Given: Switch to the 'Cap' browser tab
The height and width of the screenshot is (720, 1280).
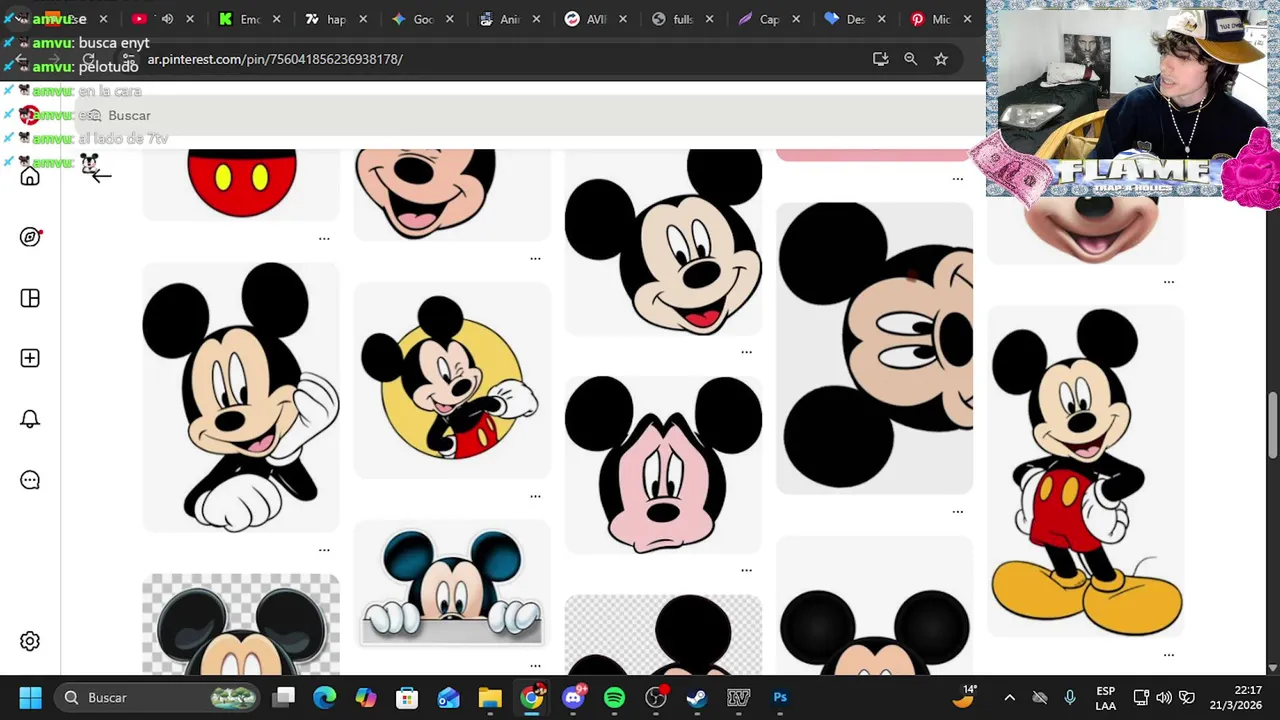Looking at the screenshot, I should [759, 19].
